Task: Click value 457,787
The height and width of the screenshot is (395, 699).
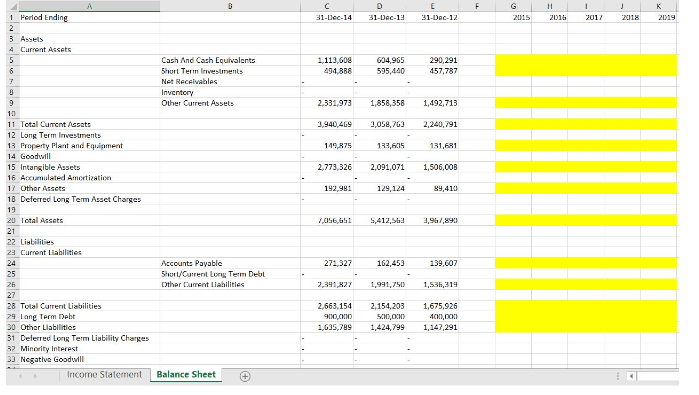Action: point(443,71)
